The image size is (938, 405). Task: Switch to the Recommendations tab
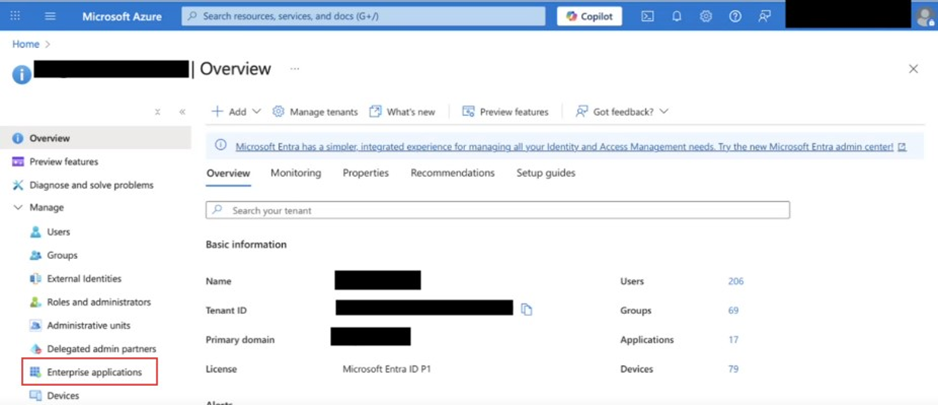pyautogui.click(x=452, y=173)
